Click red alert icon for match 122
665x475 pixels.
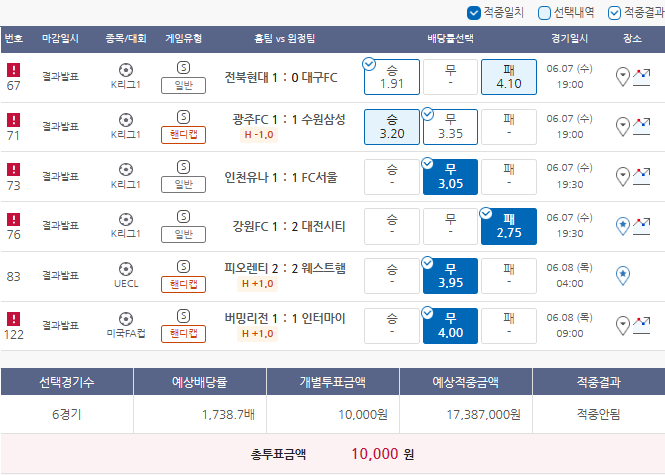[14, 319]
